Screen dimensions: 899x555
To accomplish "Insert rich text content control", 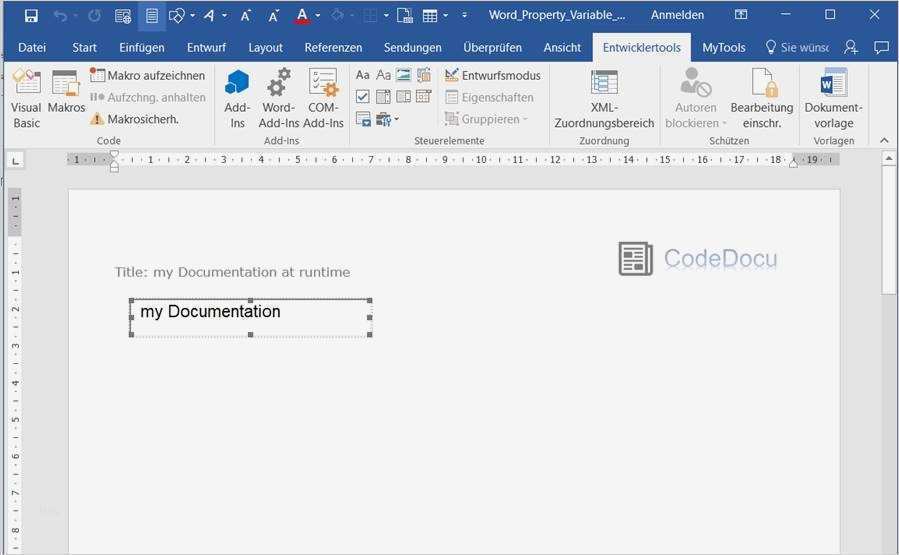I will tap(362, 75).
